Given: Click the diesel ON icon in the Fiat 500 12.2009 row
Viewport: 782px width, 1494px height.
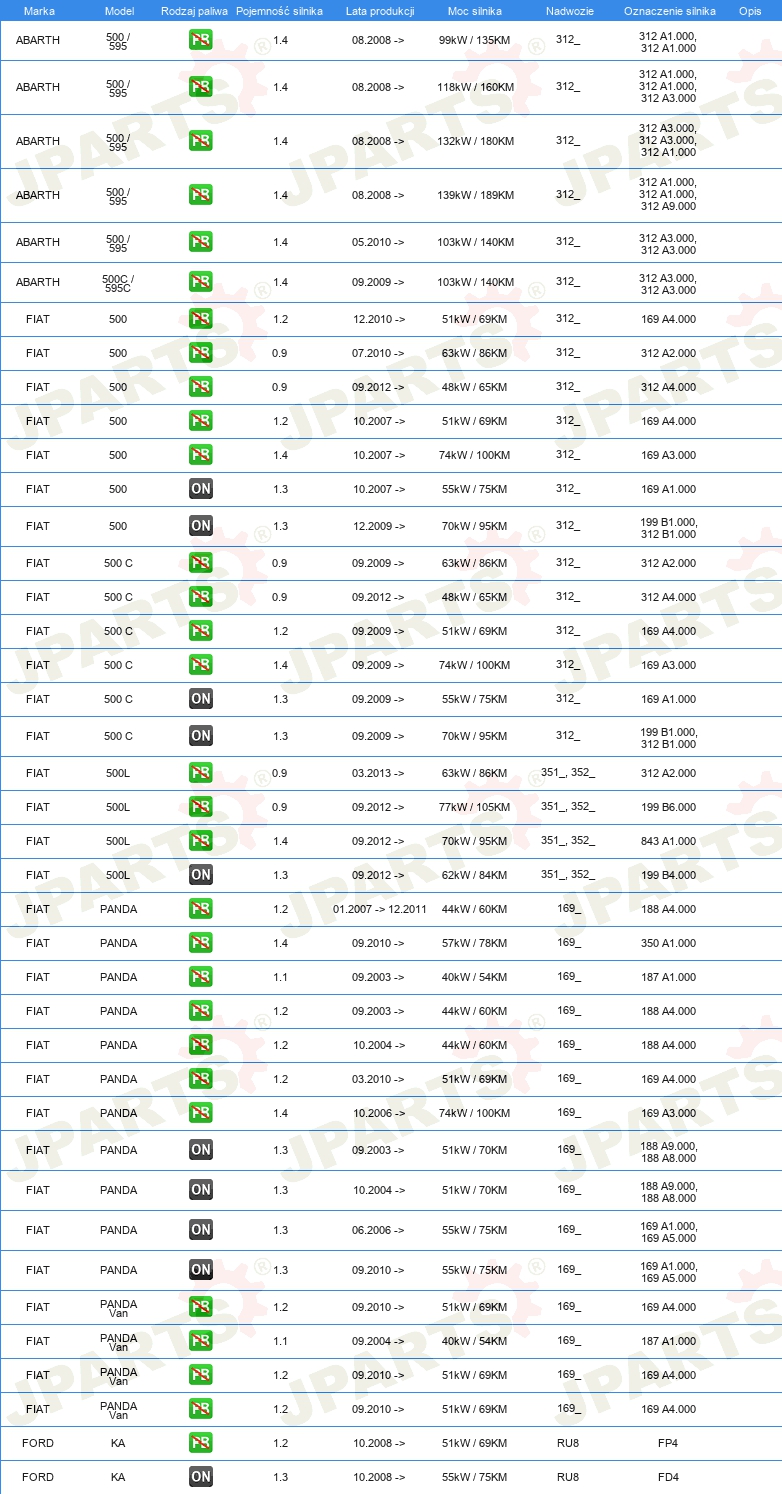Looking at the screenshot, I should coord(201,526).
